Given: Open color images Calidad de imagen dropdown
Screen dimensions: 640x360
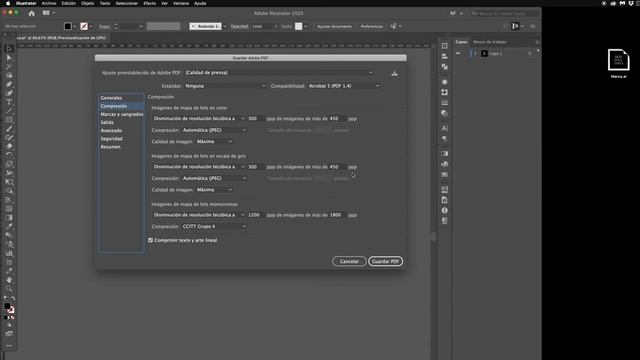Looking at the screenshot, I should [214, 142].
